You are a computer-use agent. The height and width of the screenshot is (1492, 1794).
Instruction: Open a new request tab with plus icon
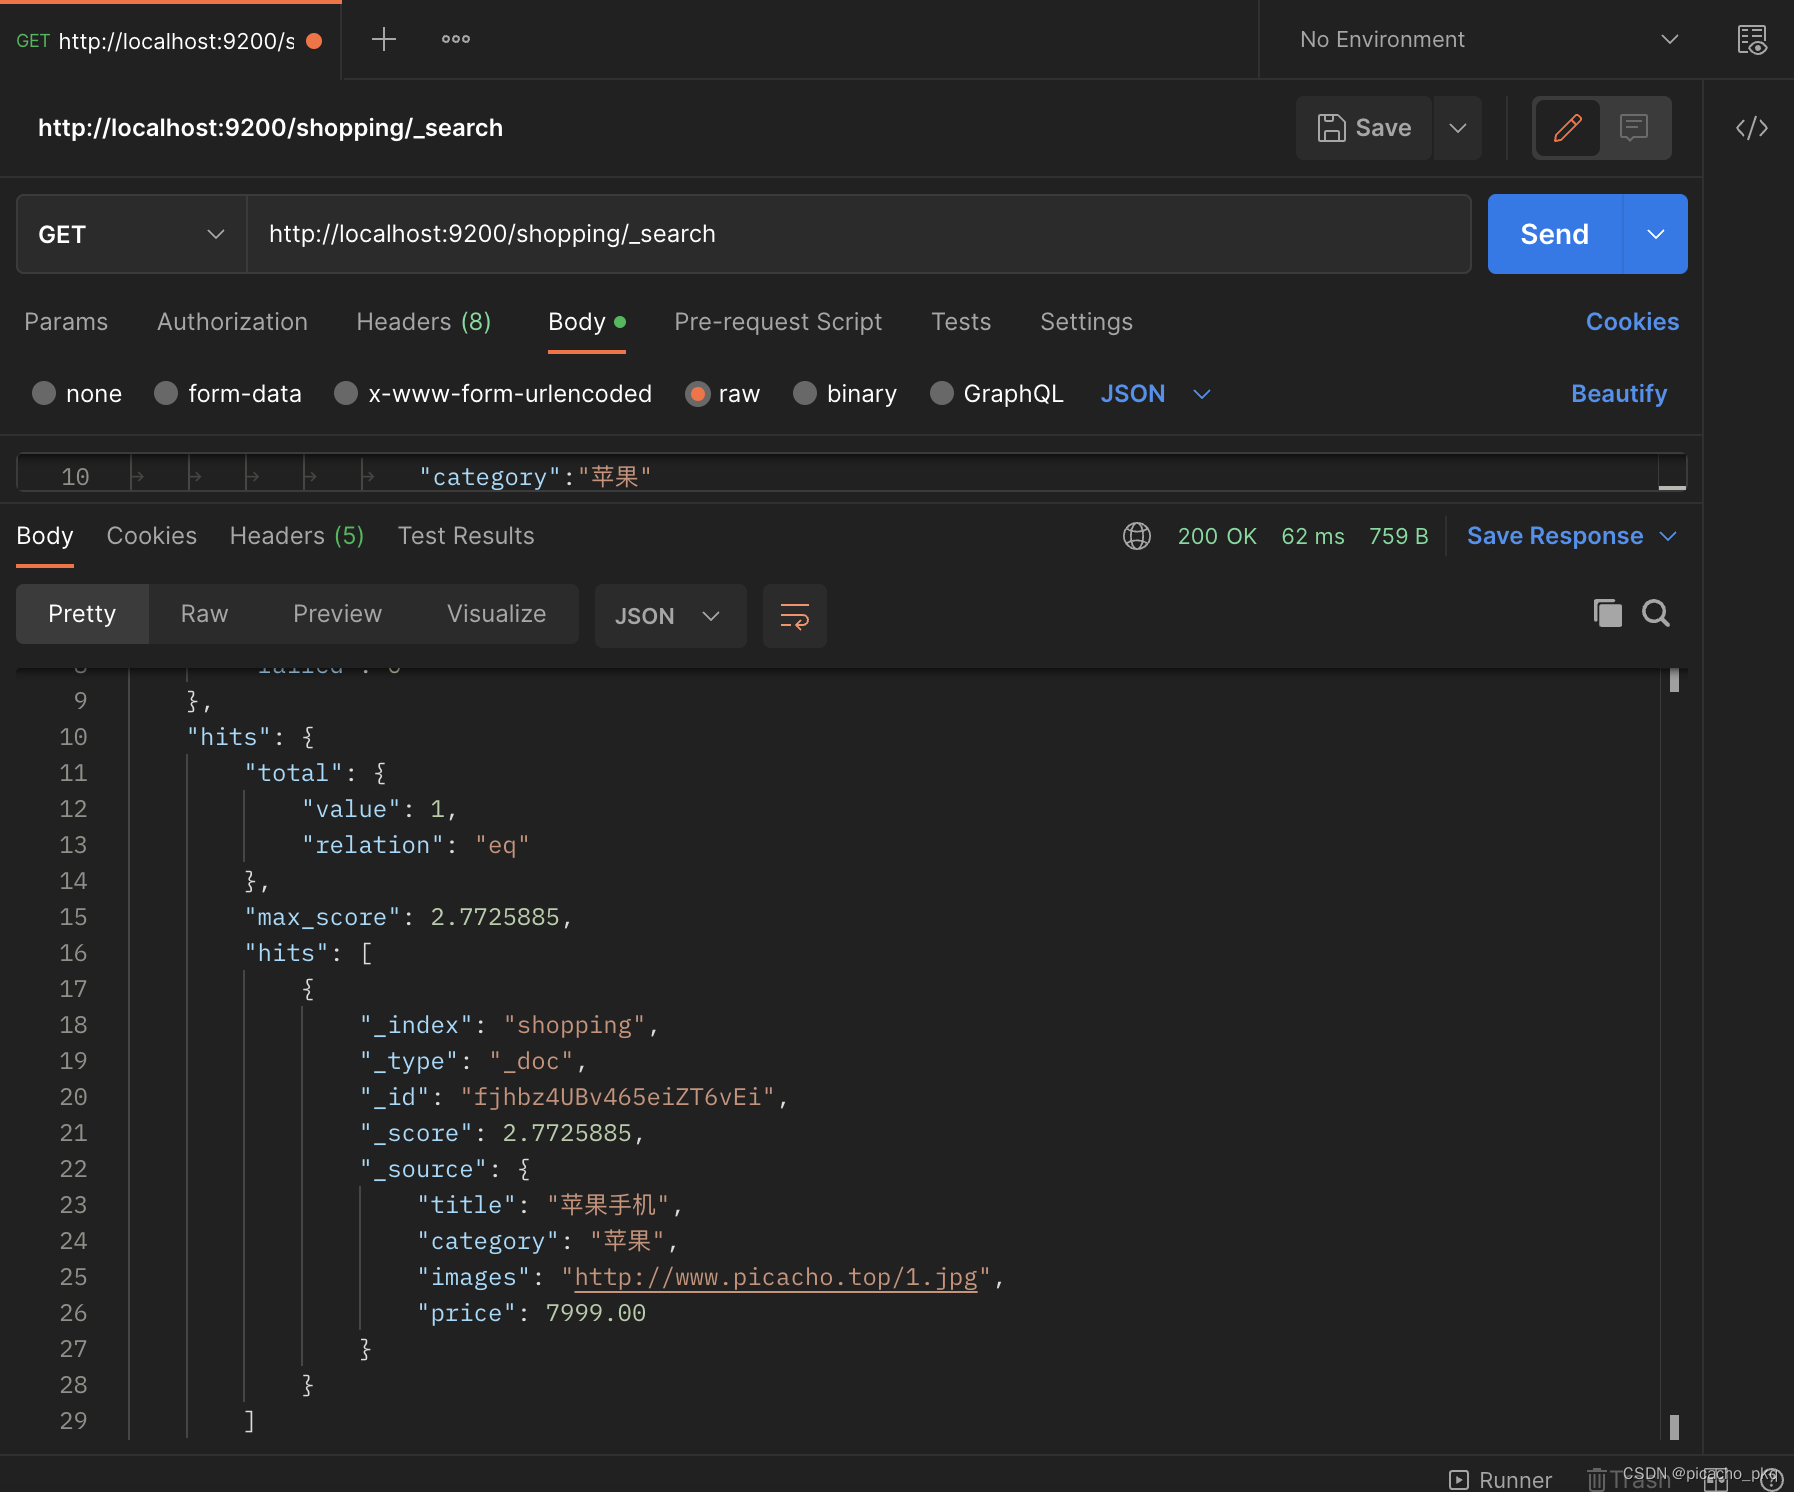pyautogui.click(x=384, y=40)
